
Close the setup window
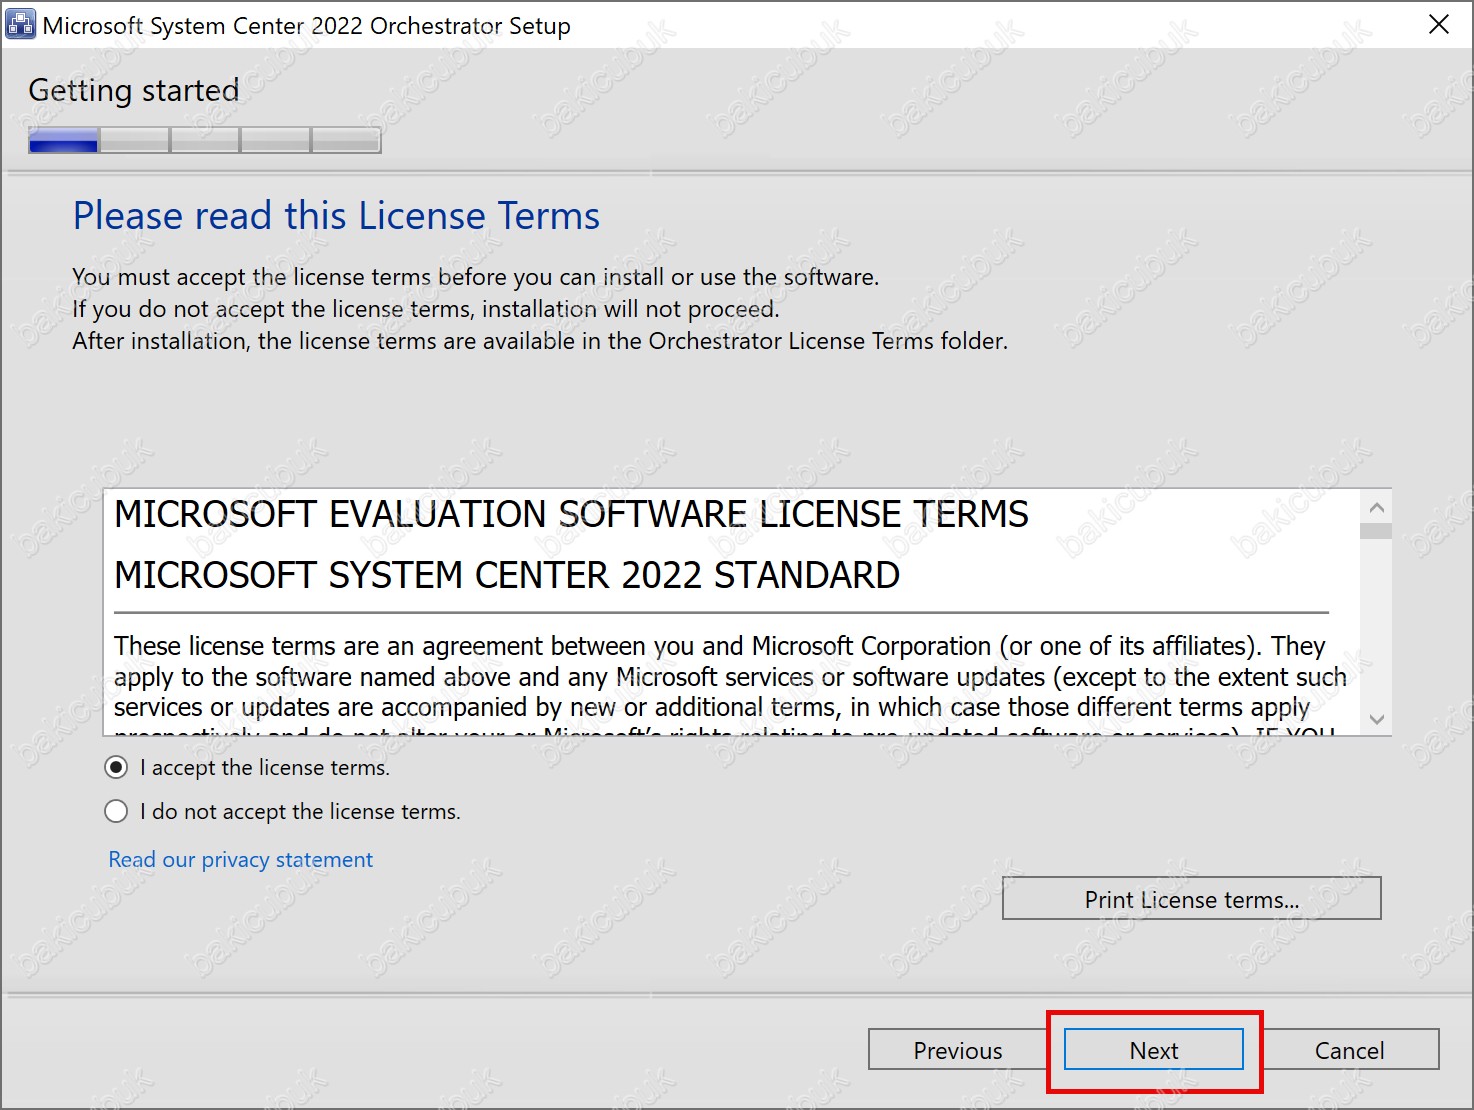[1439, 24]
